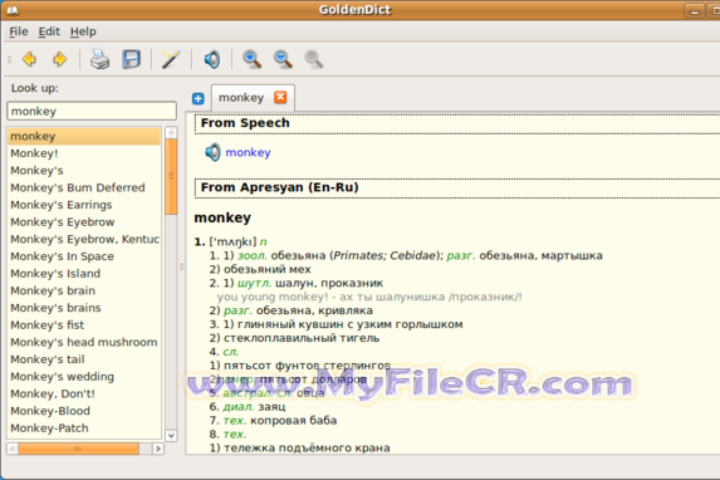720x480 pixels.
Task: Close the monkey tab
Action: 280,97
